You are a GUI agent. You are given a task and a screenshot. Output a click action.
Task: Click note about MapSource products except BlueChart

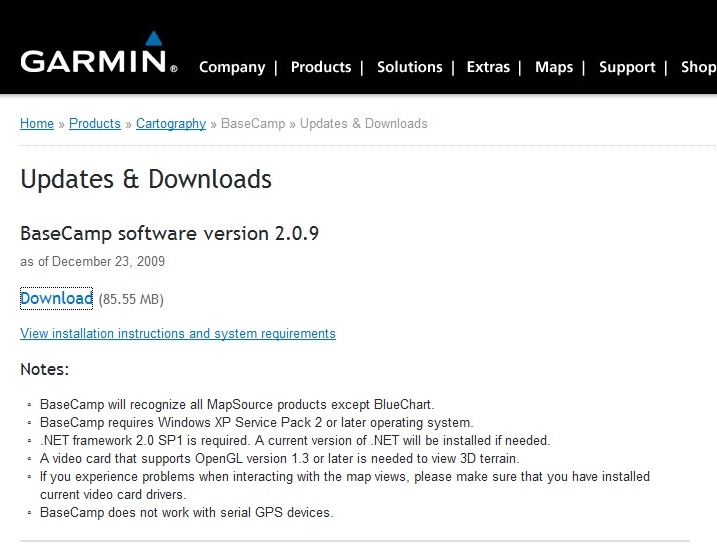pos(237,405)
